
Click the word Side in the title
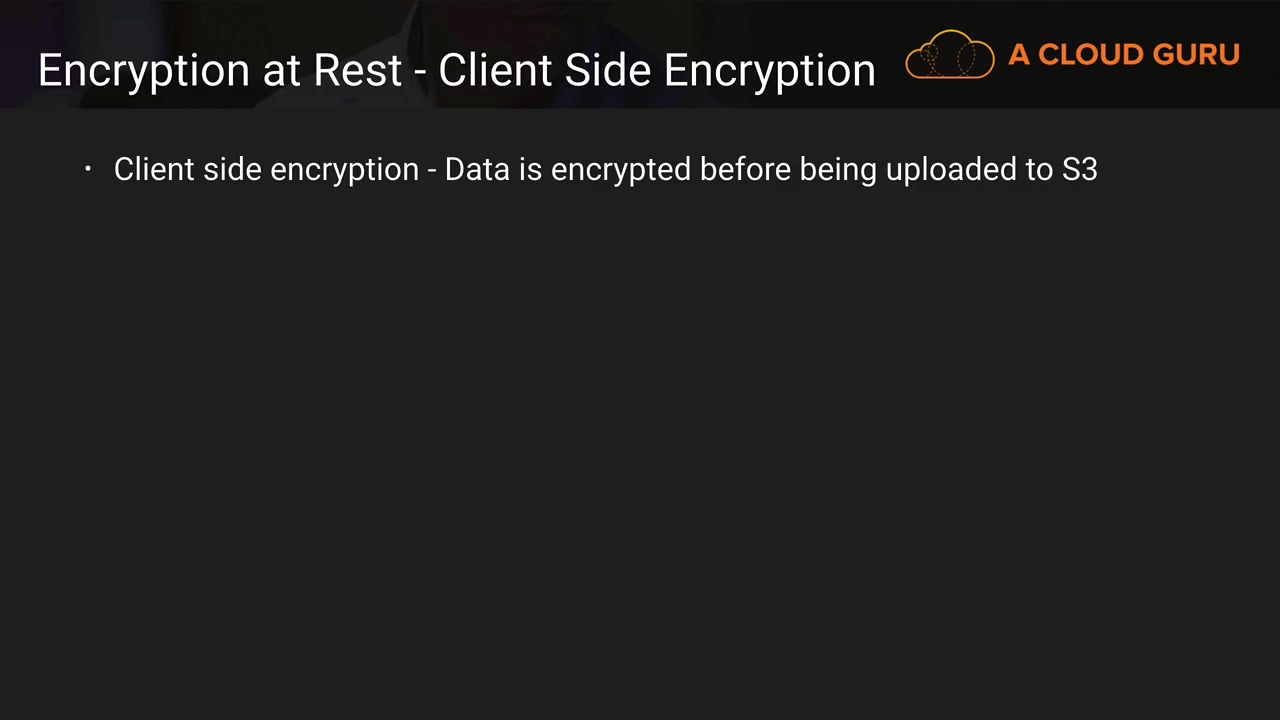pos(606,70)
